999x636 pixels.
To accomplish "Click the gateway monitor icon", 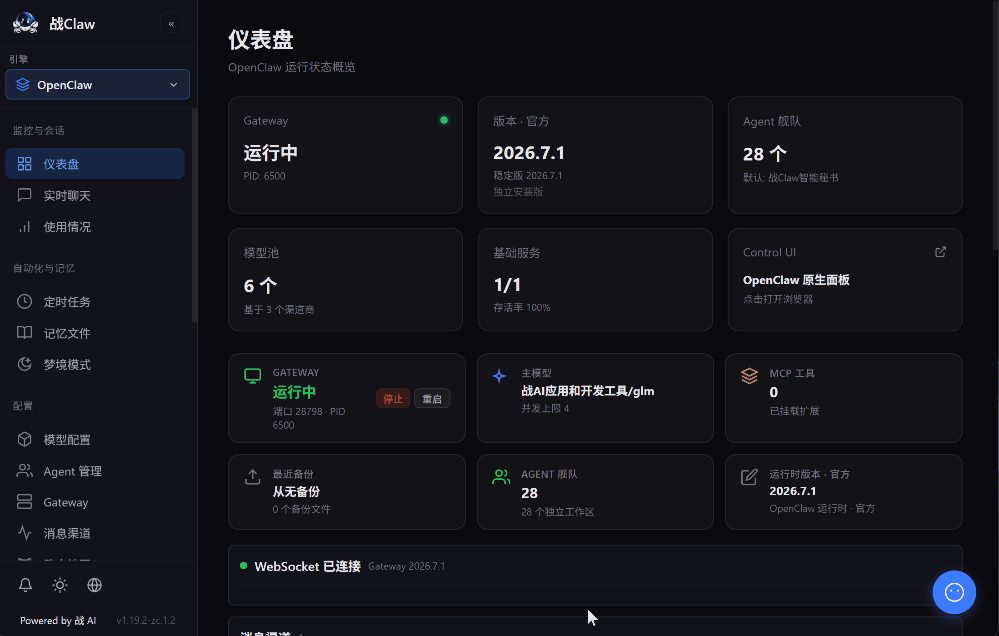I will 252,376.
